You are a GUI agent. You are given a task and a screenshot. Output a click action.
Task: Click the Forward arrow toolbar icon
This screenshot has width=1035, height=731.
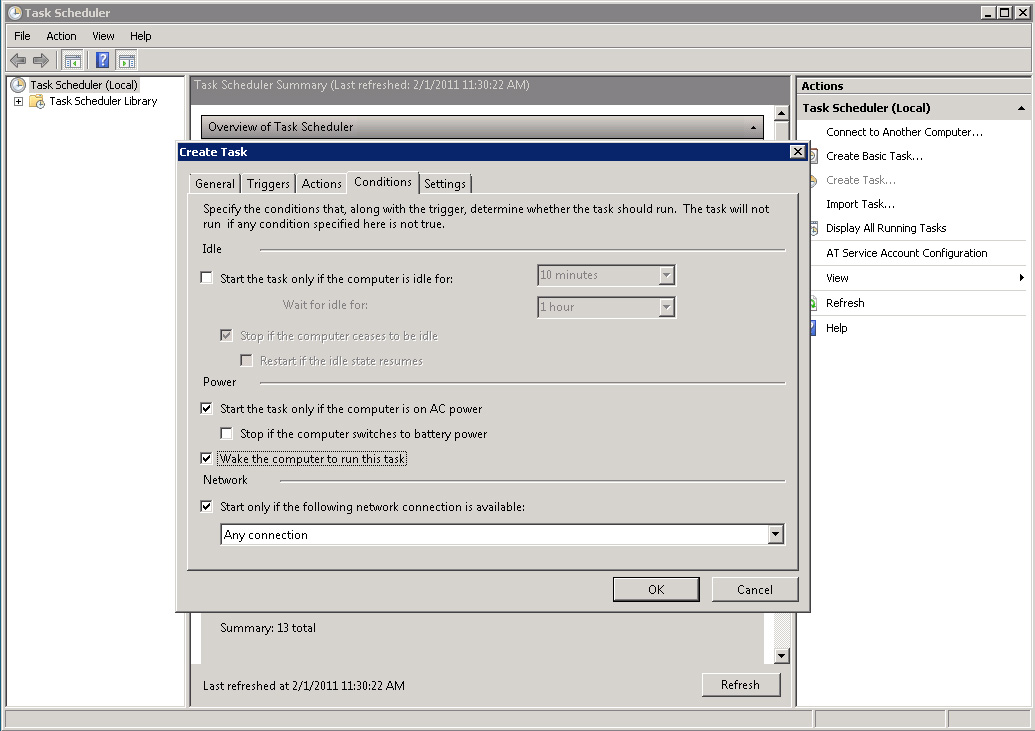click(x=41, y=61)
